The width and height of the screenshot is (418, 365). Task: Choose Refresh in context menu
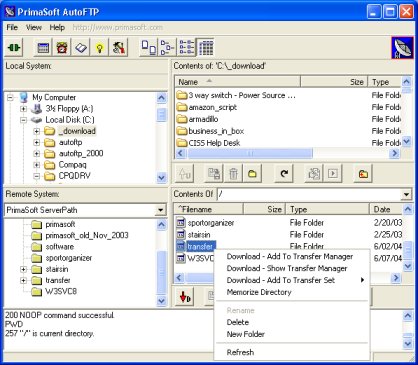coord(240,352)
